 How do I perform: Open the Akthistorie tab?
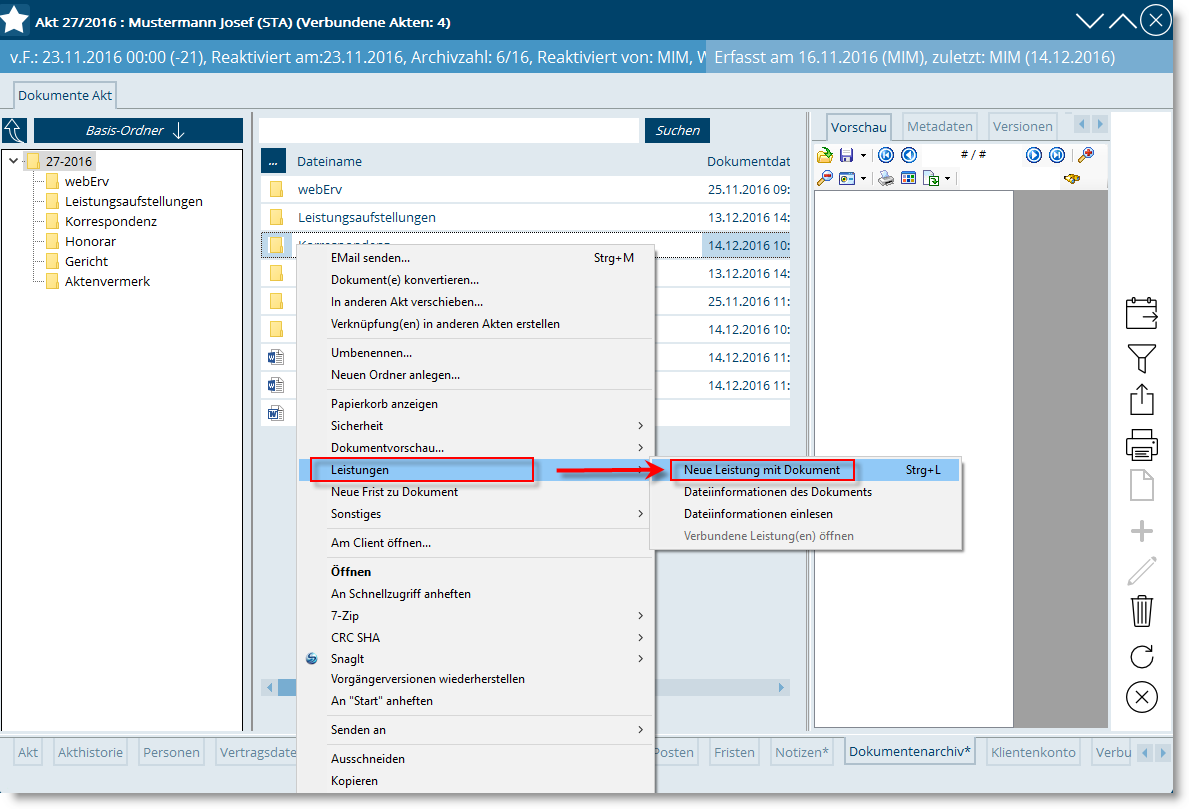pos(90,752)
